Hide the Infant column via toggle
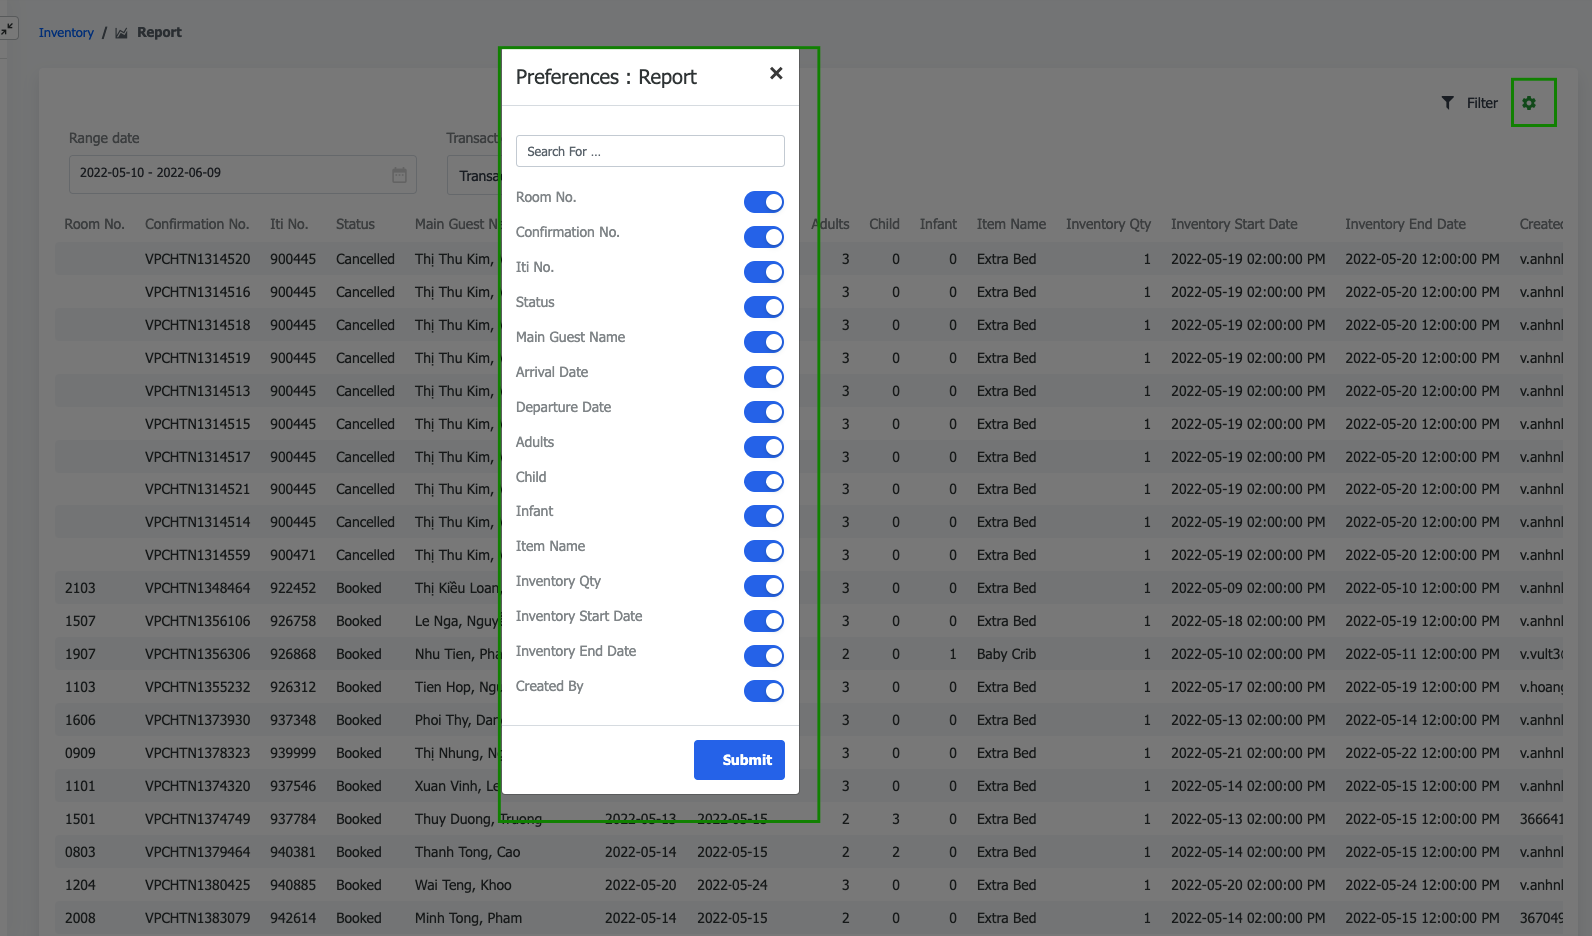This screenshot has width=1592, height=936. (763, 516)
